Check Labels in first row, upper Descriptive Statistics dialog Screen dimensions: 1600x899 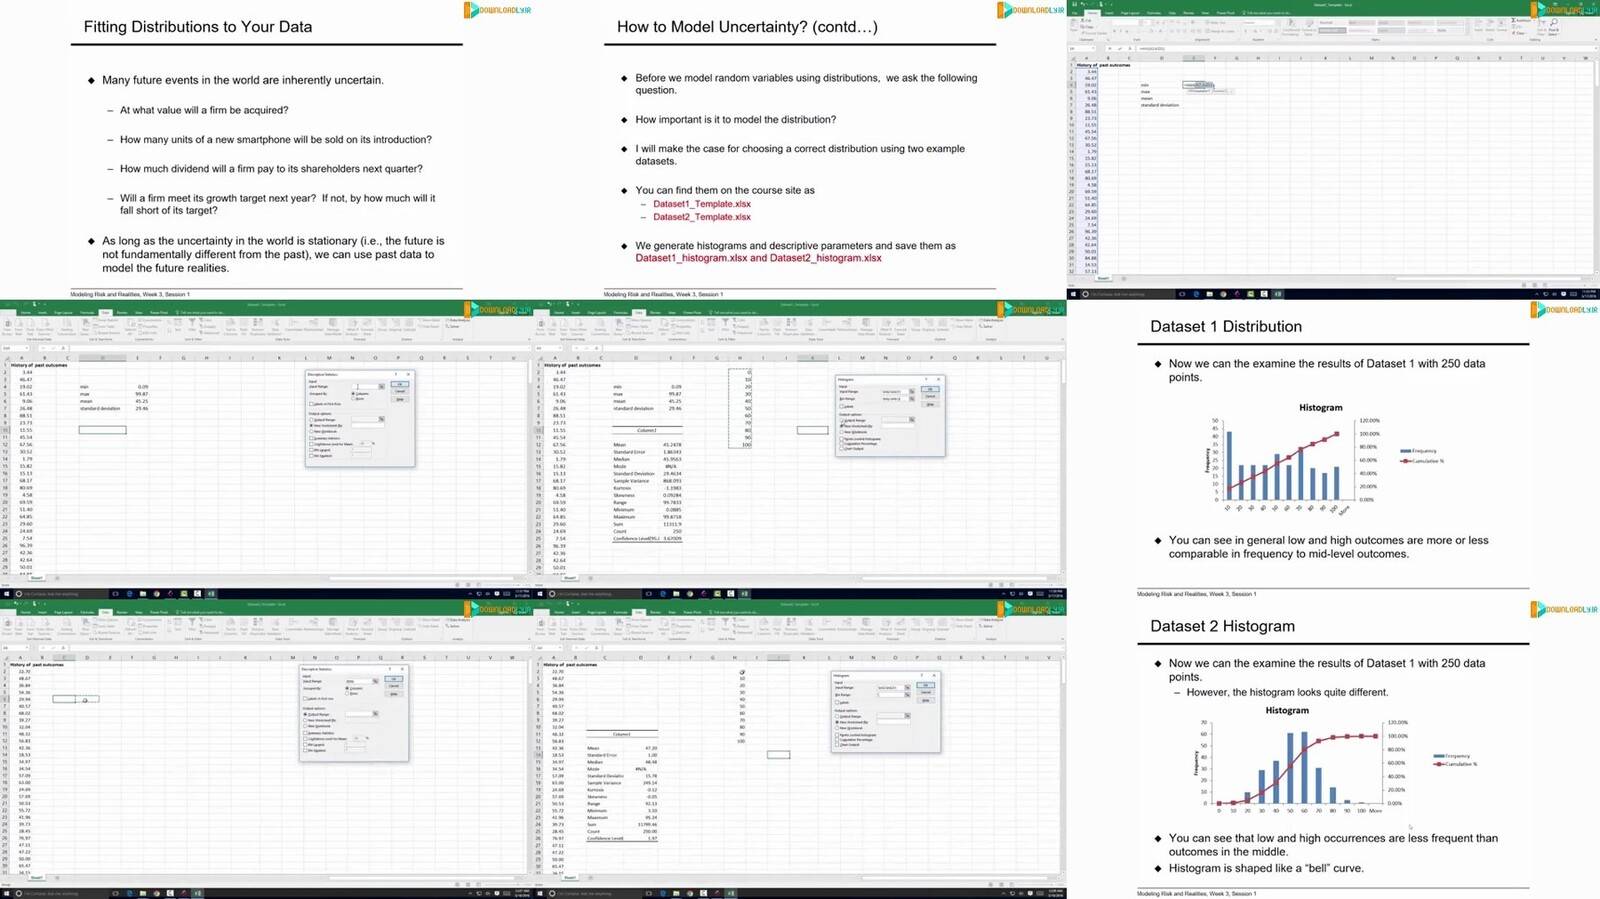click(x=312, y=403)
